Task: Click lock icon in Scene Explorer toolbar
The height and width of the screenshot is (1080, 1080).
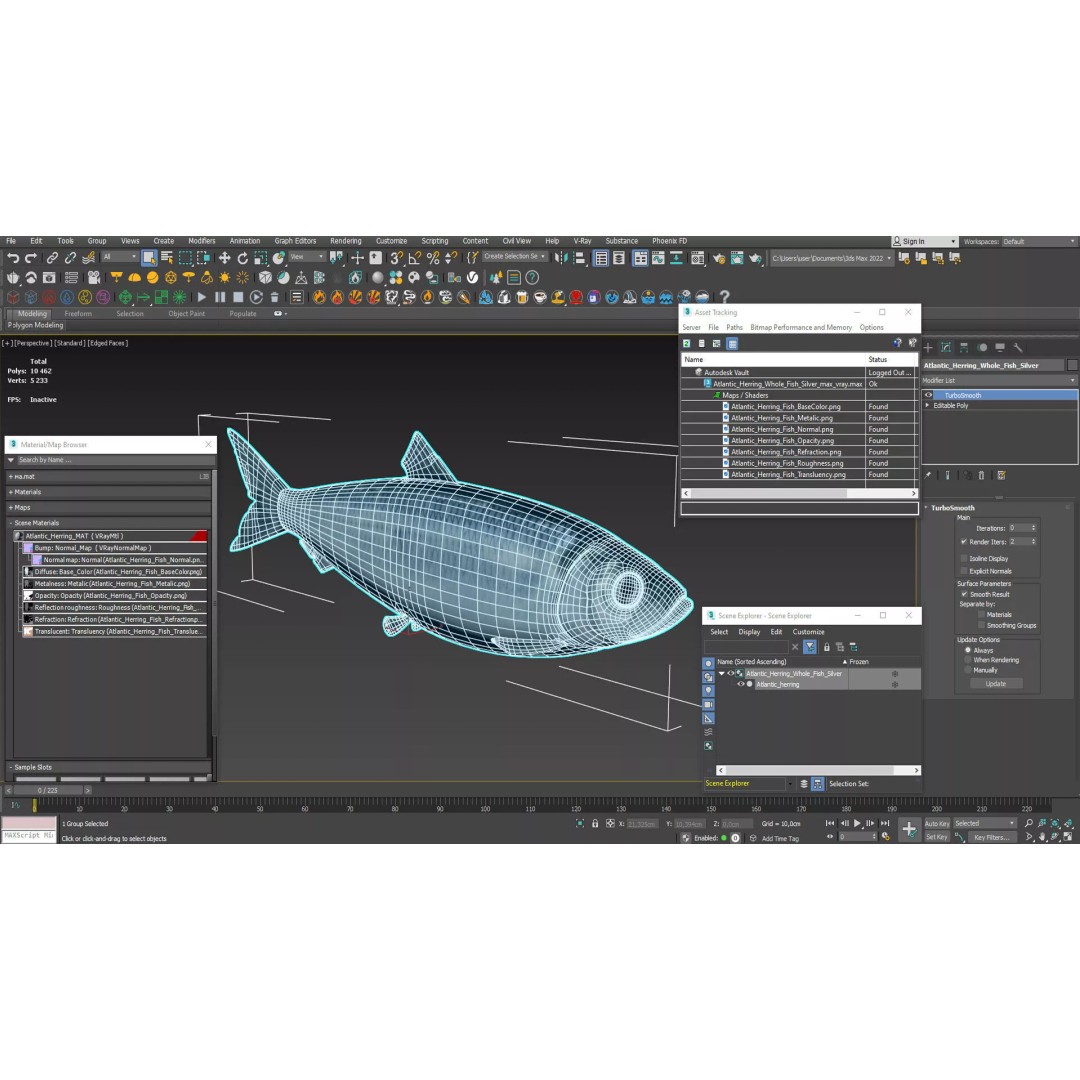Action: 827,647
